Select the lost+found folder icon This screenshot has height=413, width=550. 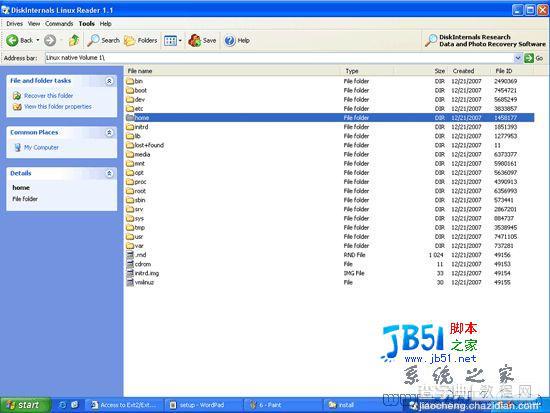point(130,145)
